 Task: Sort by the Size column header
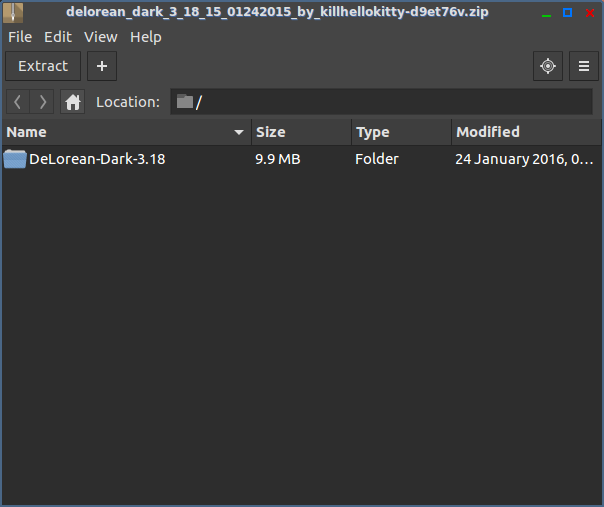point(302,132)
